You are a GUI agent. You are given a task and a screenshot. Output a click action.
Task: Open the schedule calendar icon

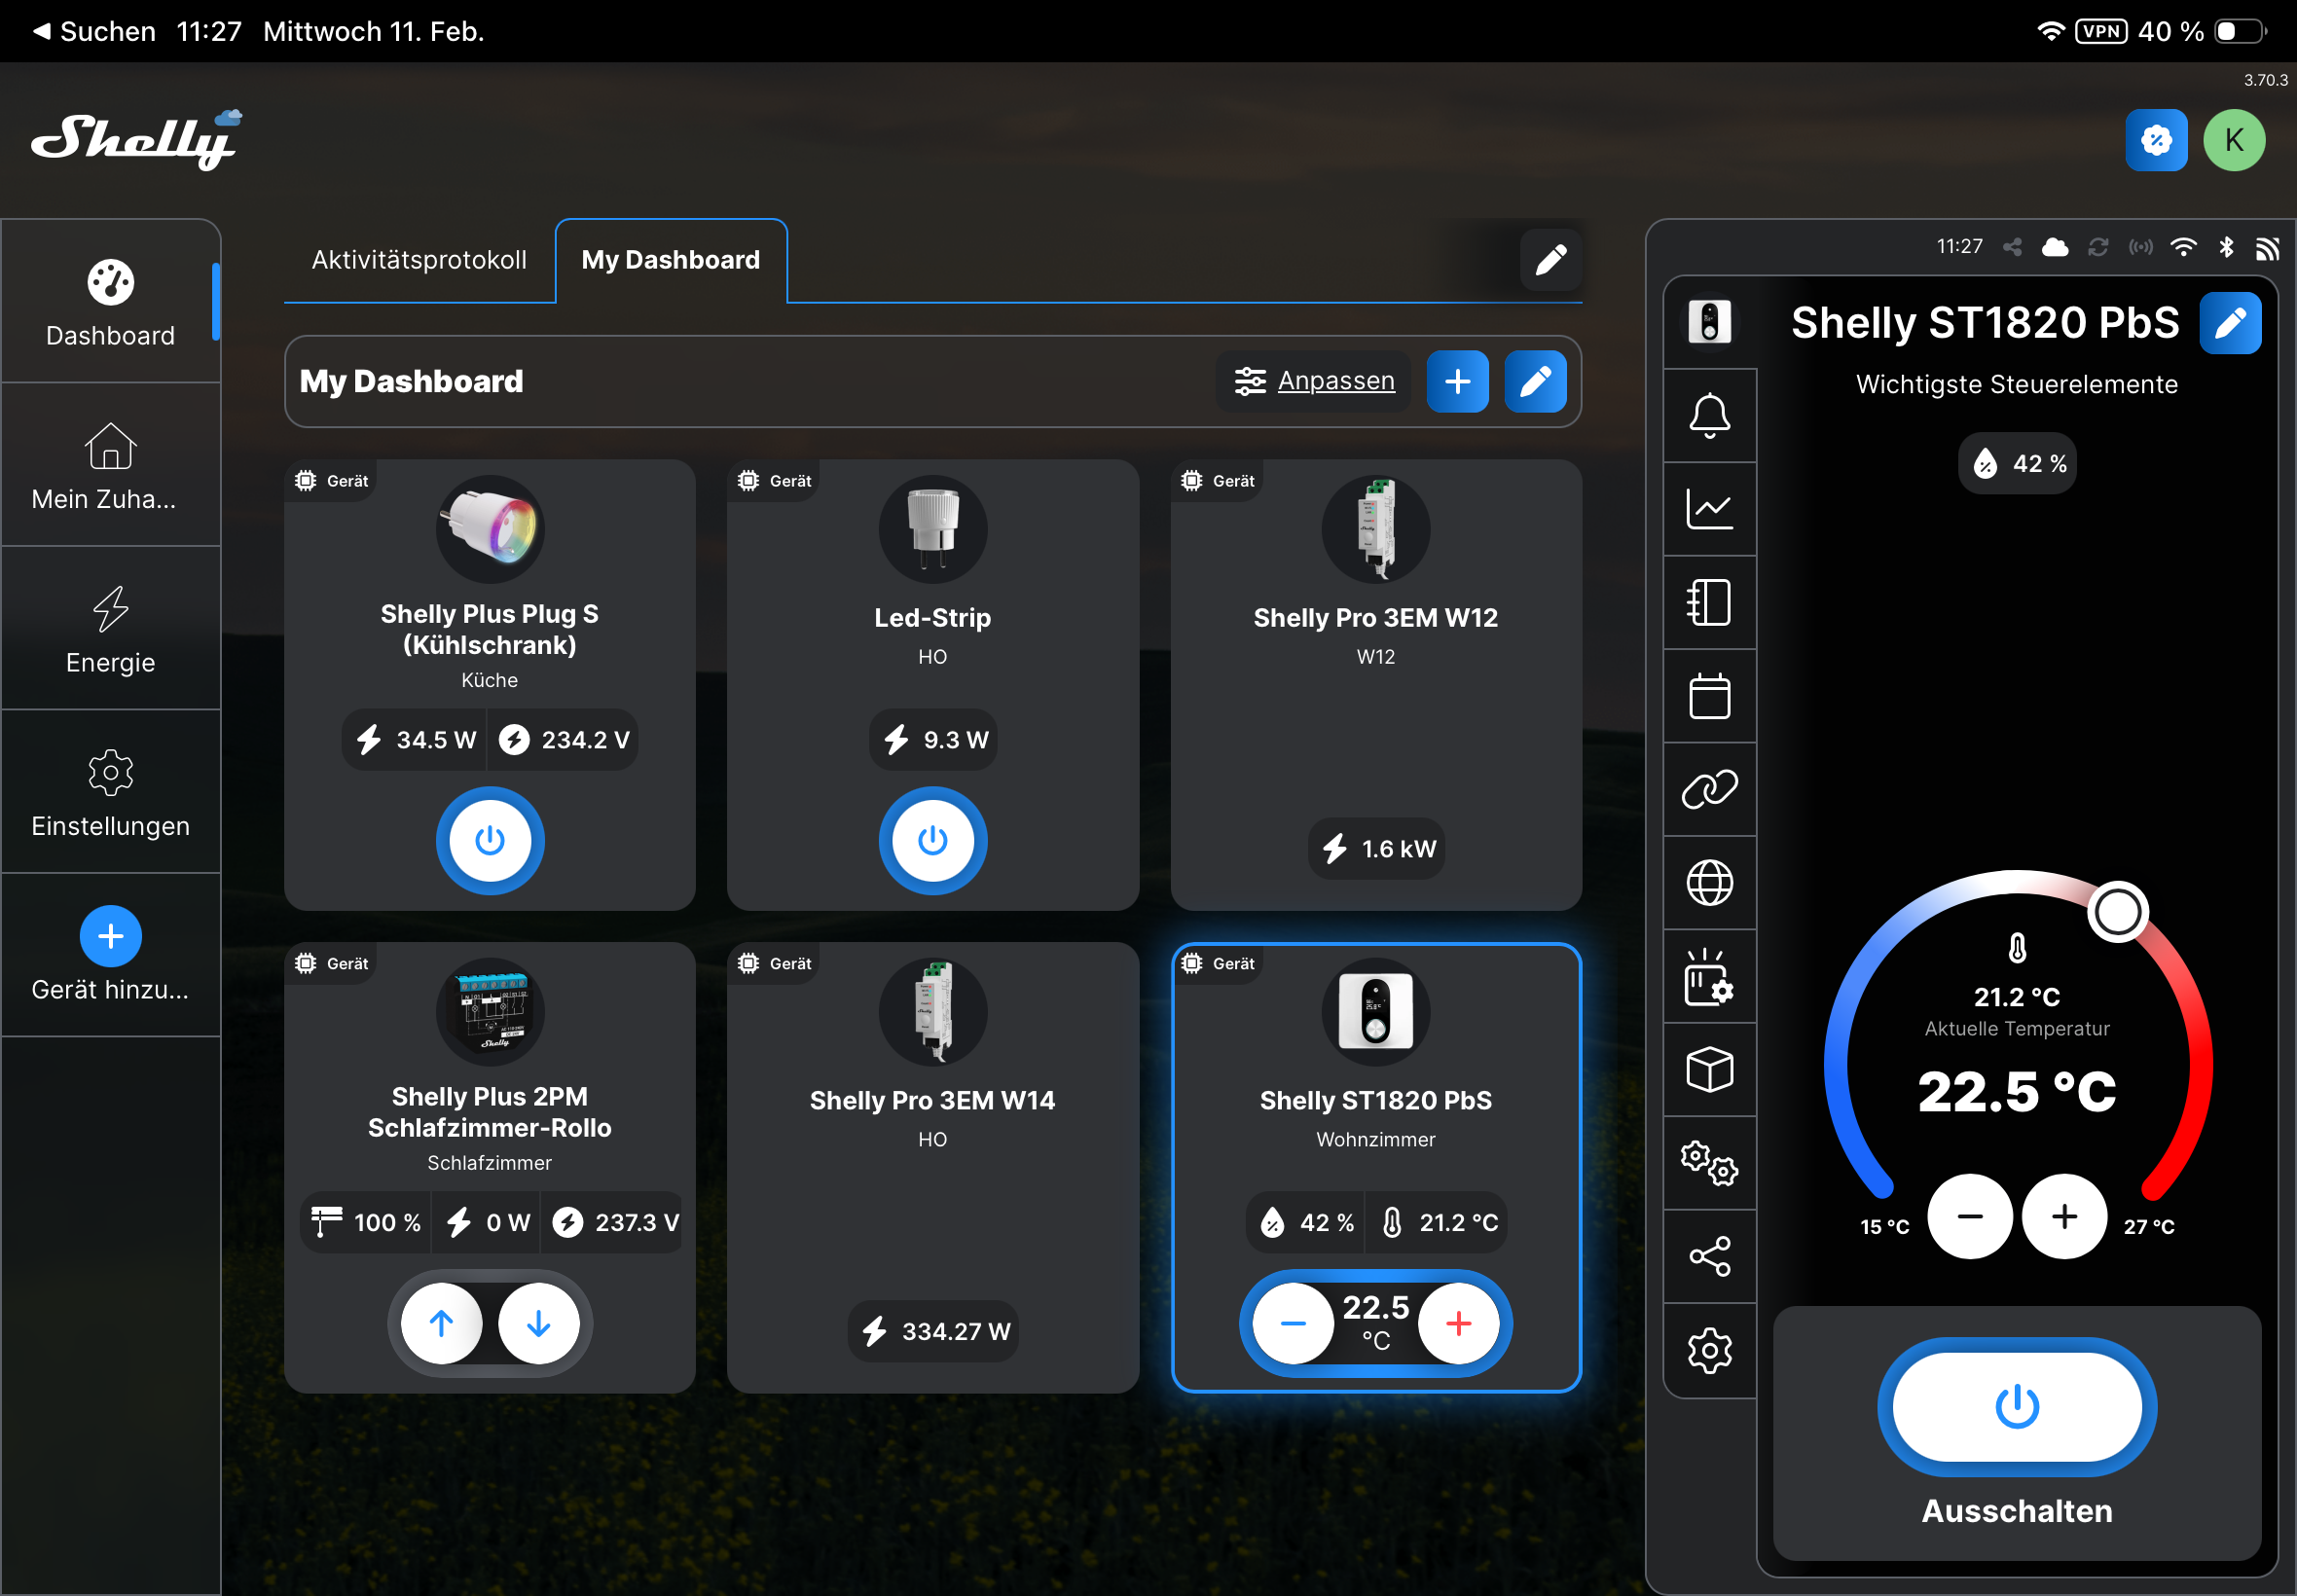[1709, 696]
